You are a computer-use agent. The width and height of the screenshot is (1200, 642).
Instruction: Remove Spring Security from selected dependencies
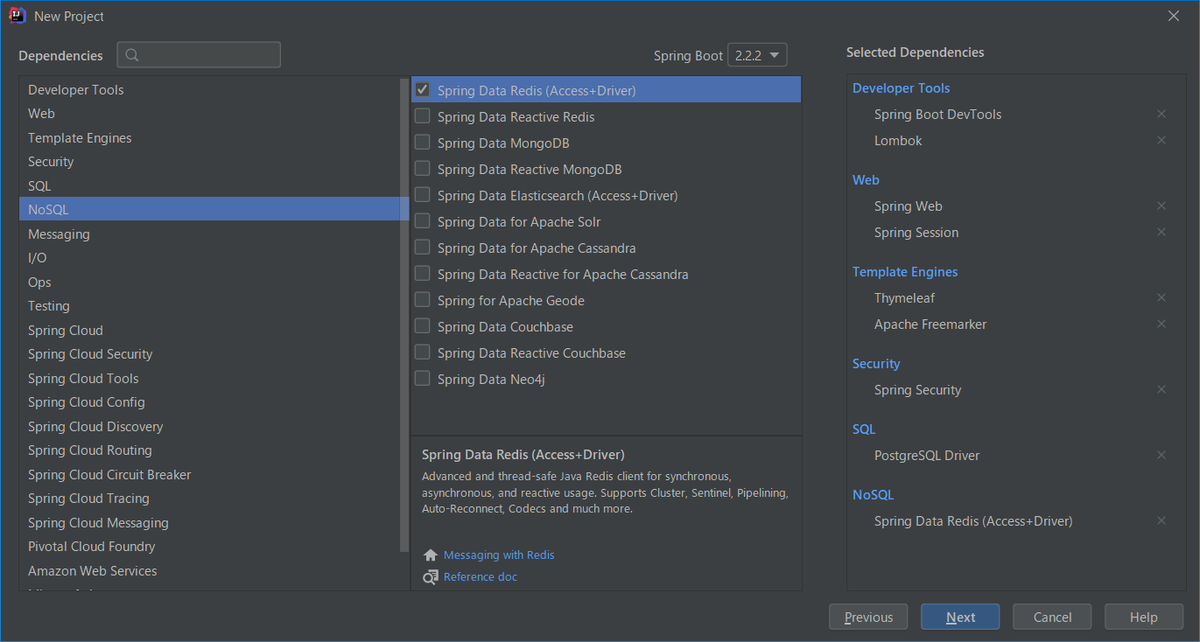point(1161,390)
